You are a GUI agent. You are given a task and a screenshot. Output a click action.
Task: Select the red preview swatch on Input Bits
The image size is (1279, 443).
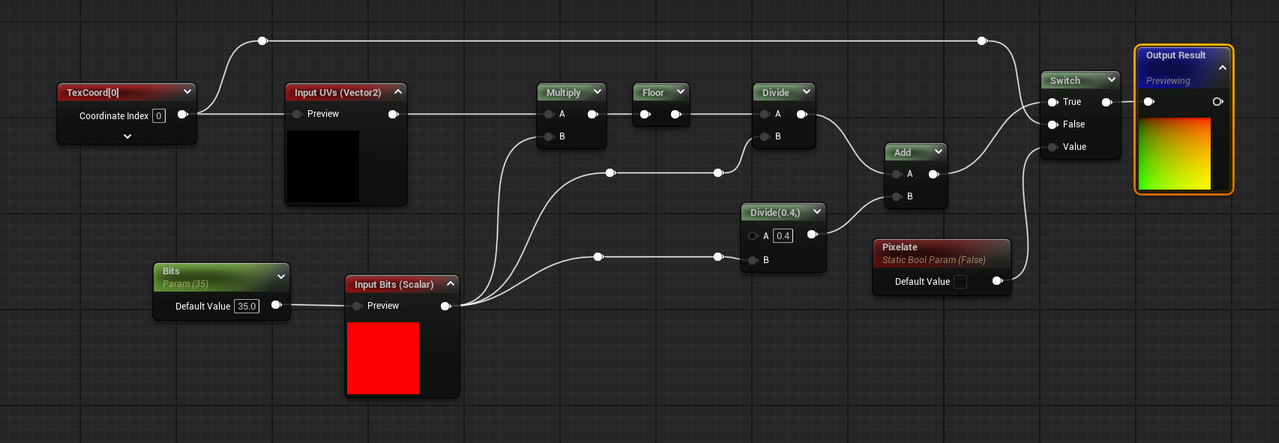coord(383,358)
